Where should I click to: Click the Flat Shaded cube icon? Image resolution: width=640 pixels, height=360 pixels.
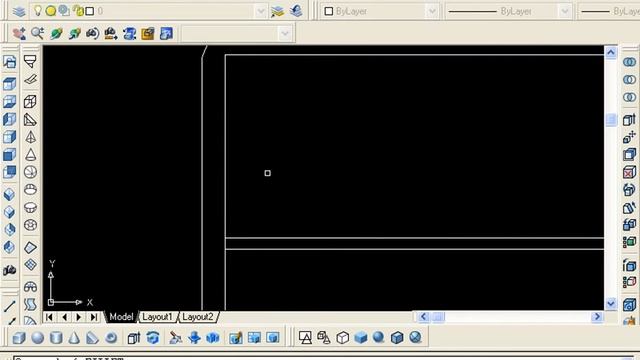coord(361,338)
